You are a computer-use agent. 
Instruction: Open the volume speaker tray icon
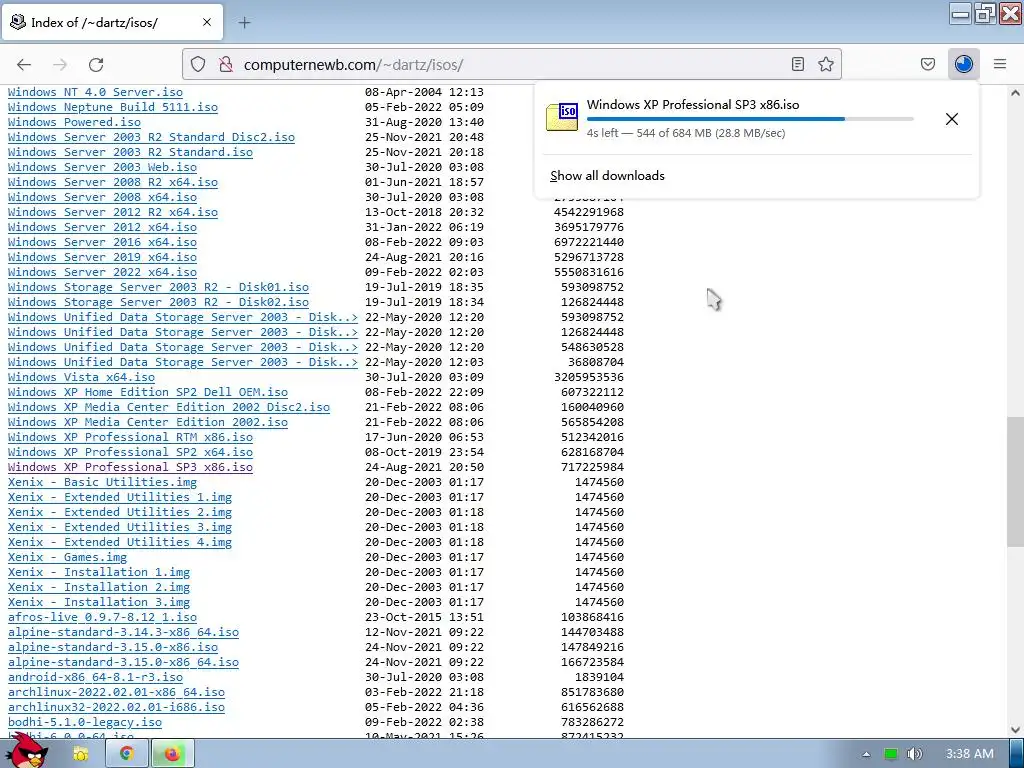click(x=914, y=754)
